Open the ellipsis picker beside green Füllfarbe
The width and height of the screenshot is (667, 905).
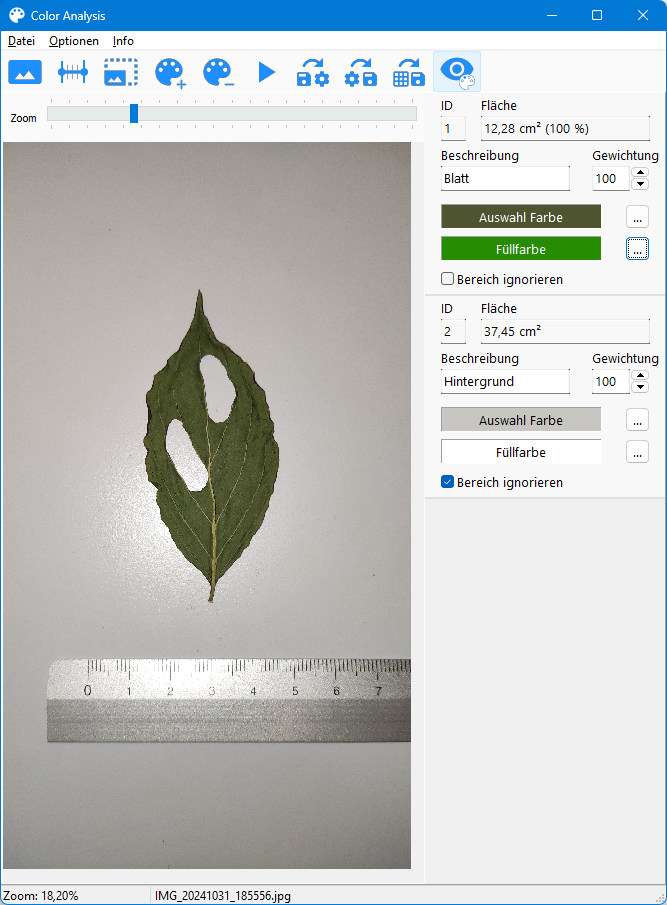click(637, 249)
